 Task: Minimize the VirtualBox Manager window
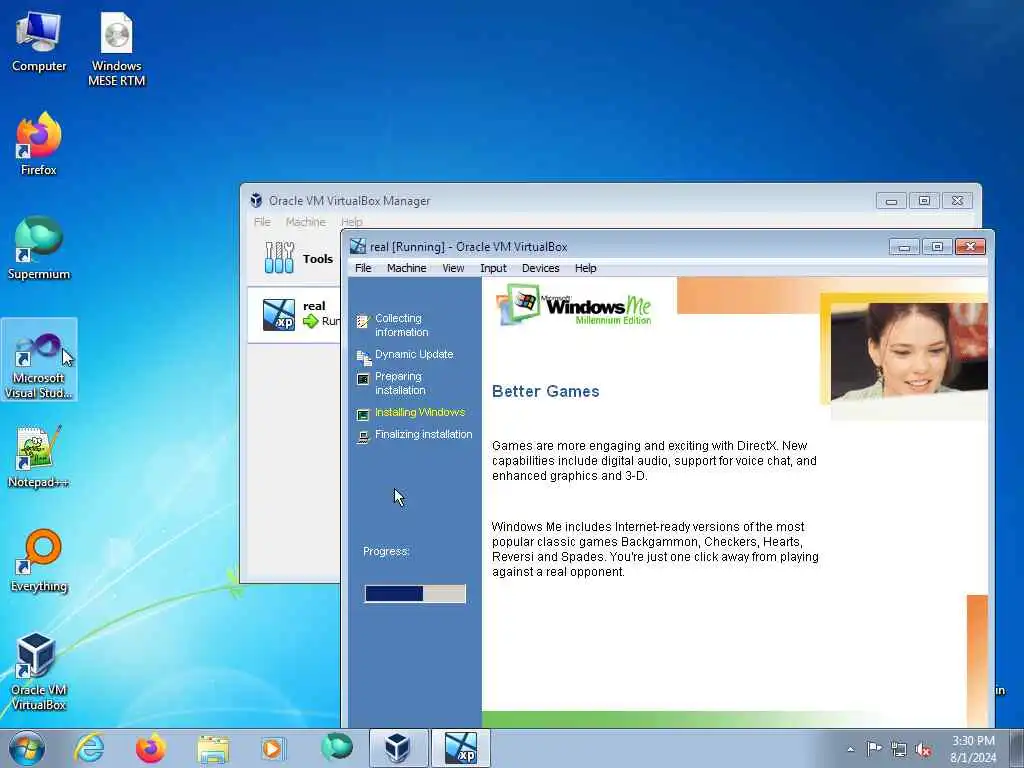pyautogui.click(x=891, y=201)
